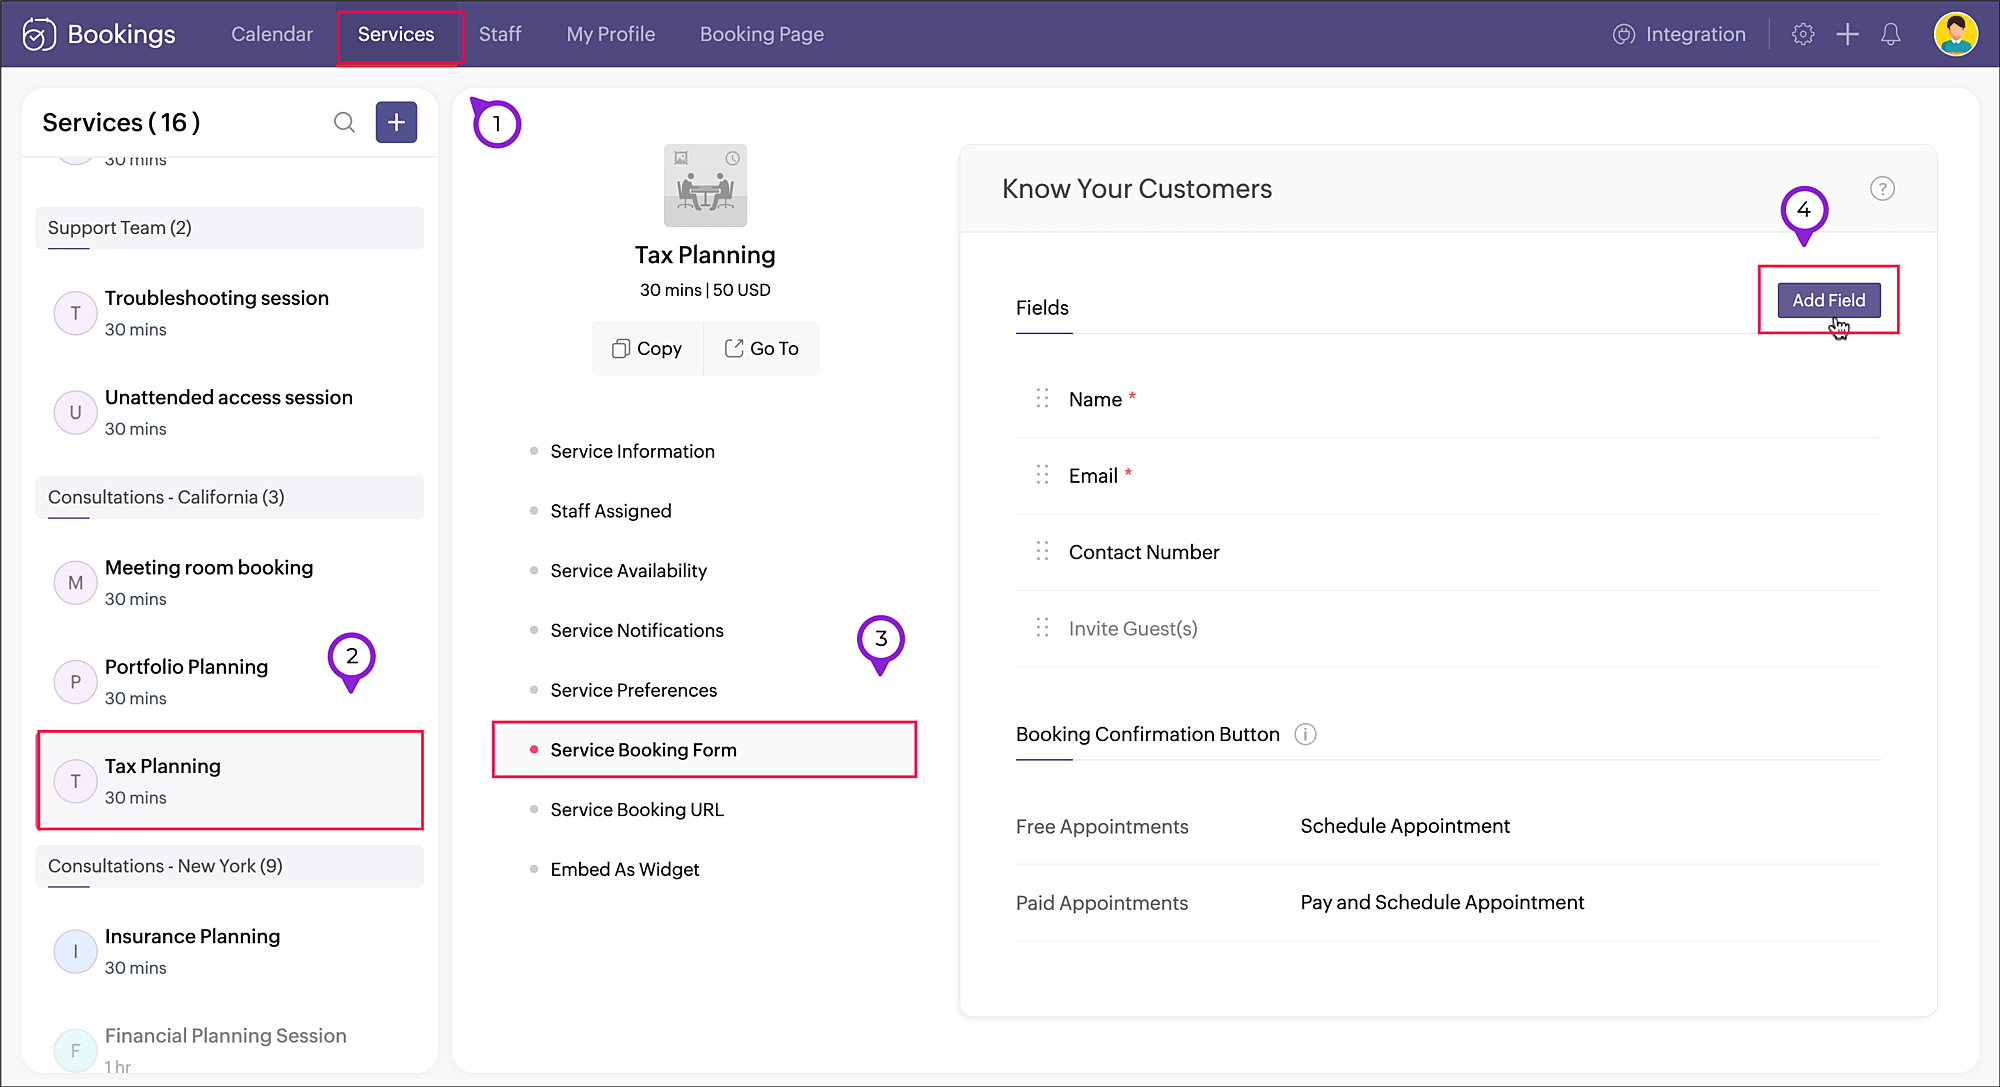2000x1087 pixels.
Task: Click the Tax Planning service thumbnail image
Action: [x=705, y=186]
